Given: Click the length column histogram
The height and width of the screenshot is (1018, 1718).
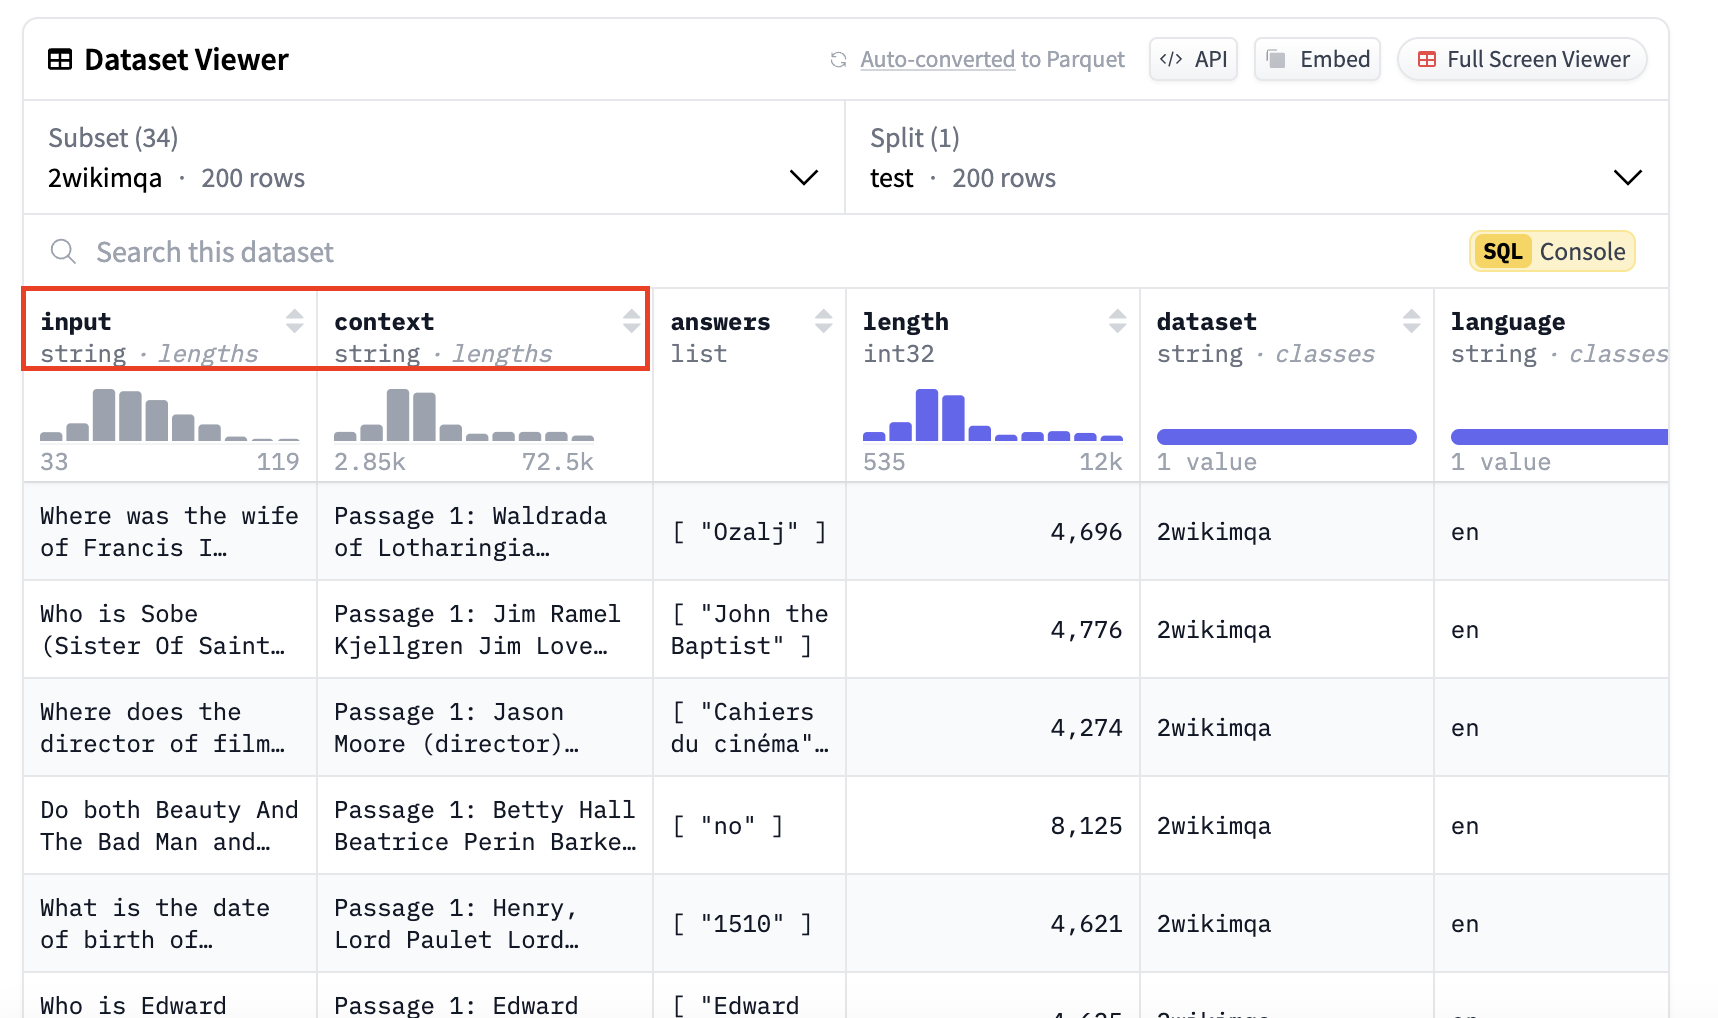Looking at the screenshot, I should pyautogui.click(x=993, y=415).
